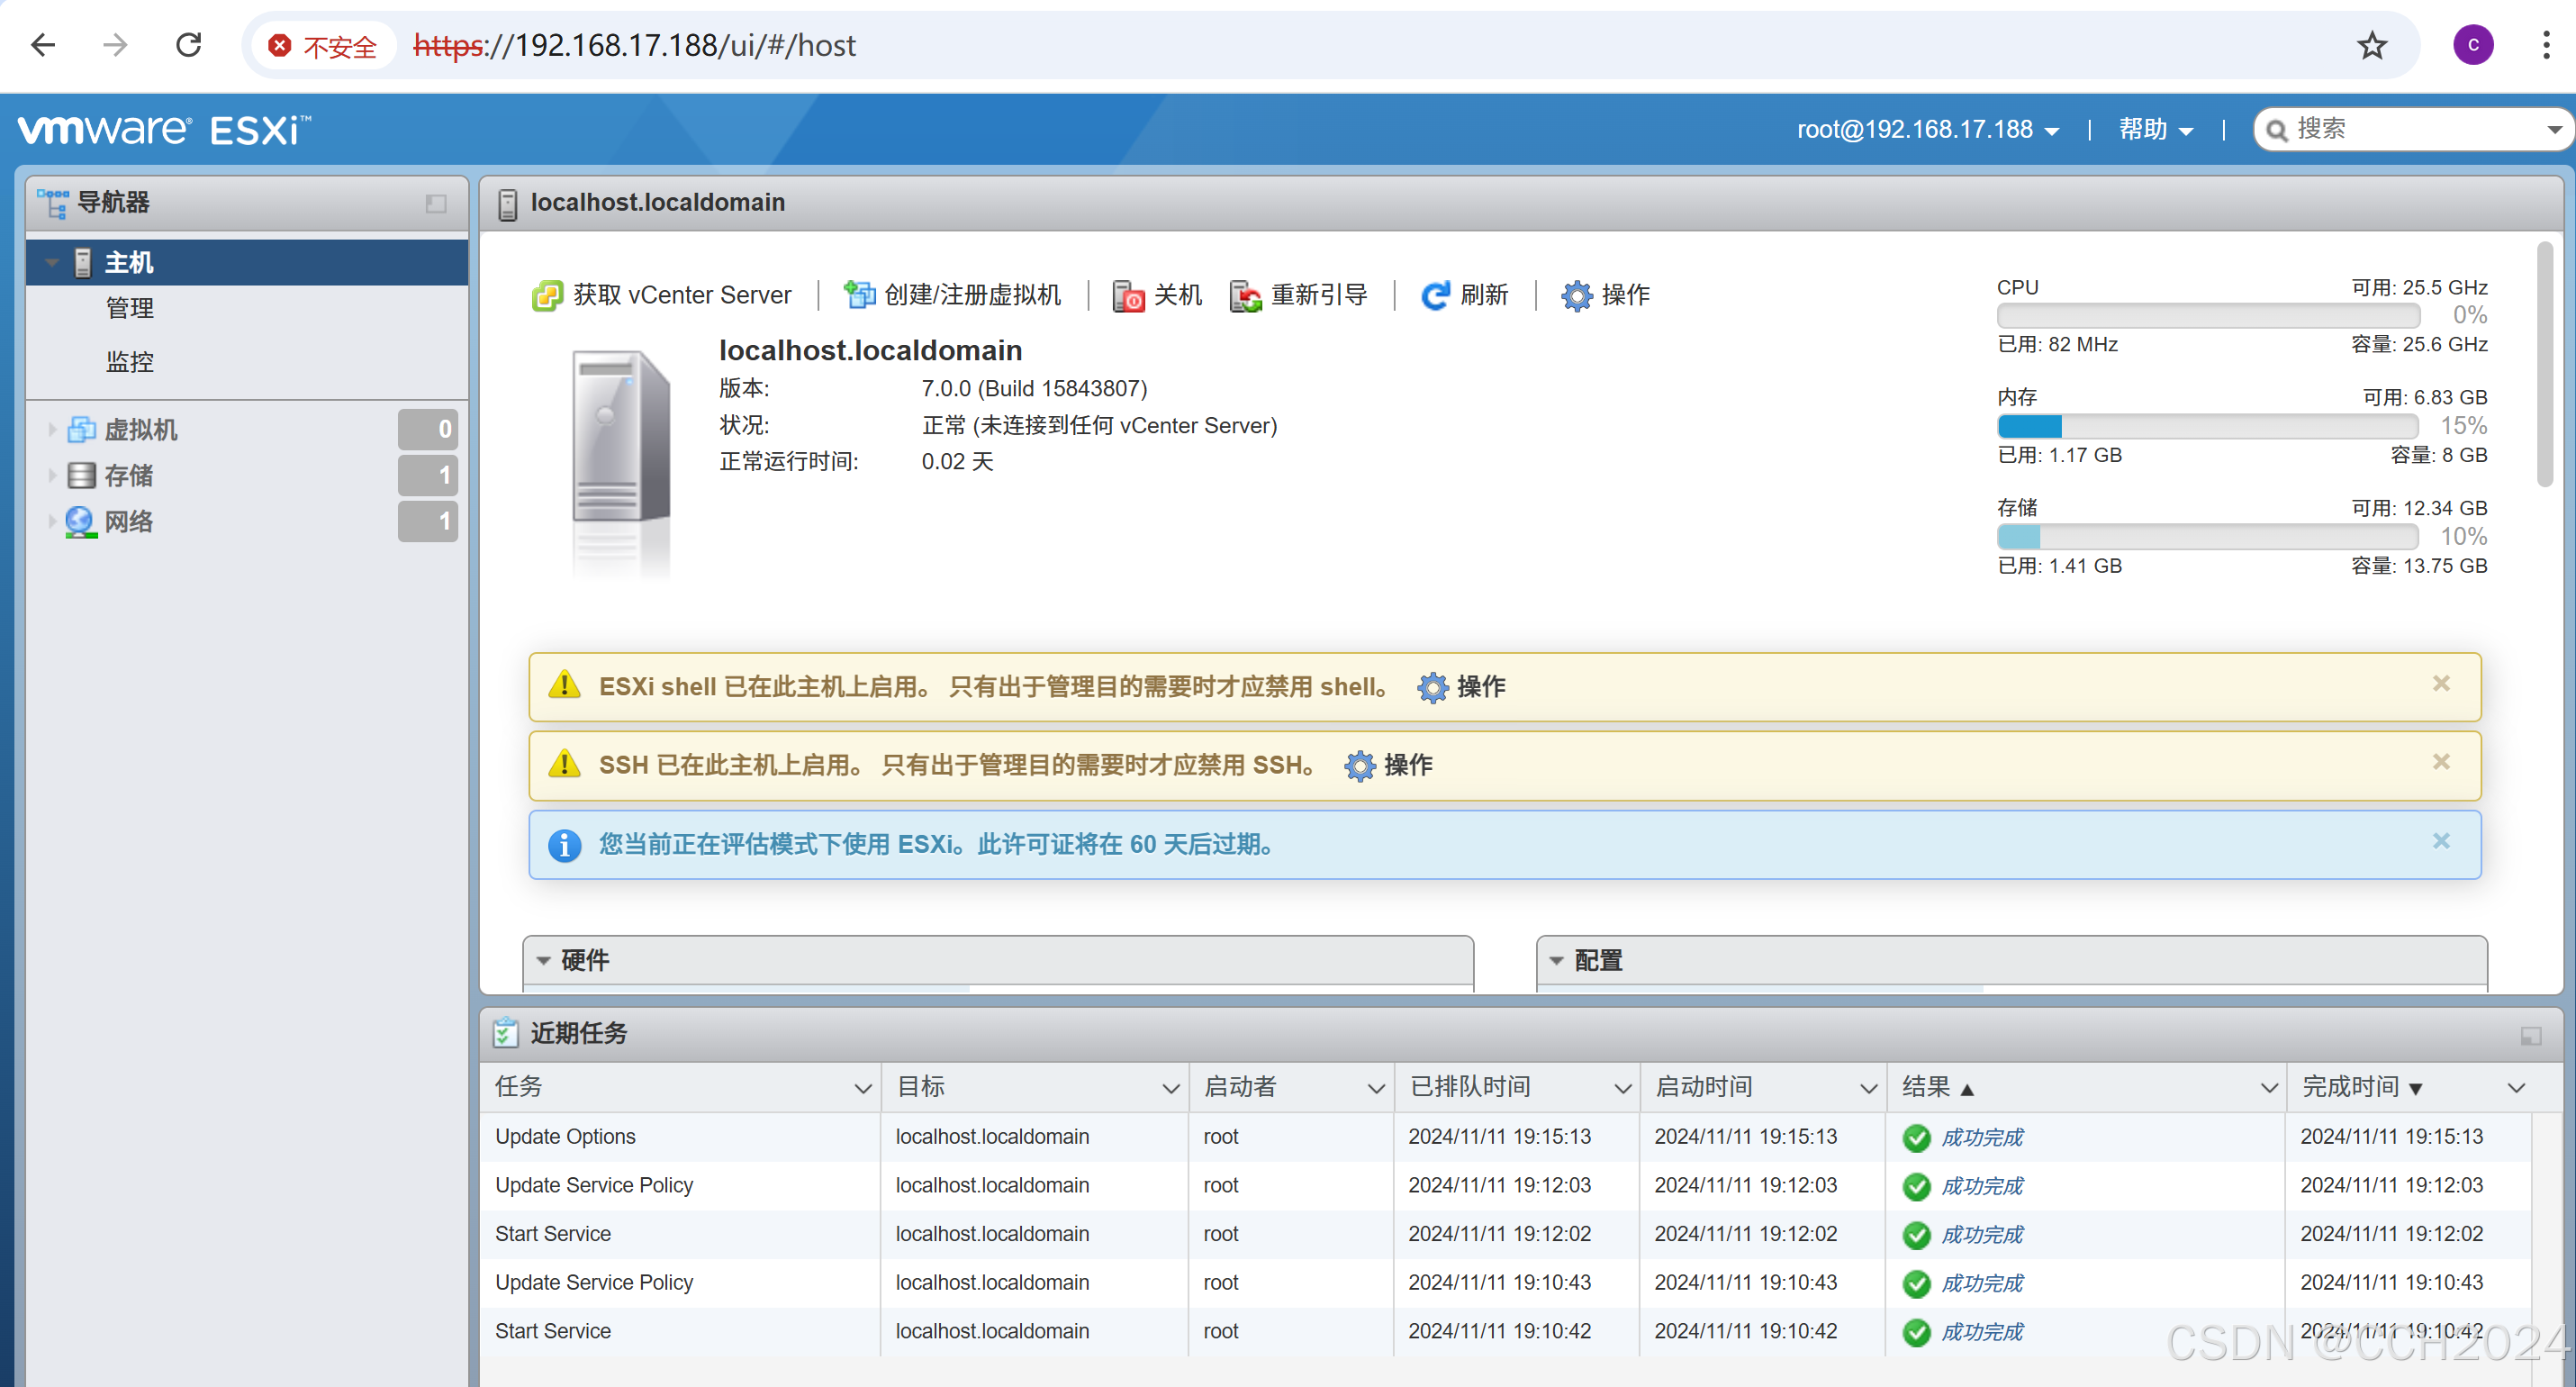Open the root@192.168.17.188 user dropdown
This screenshot has height=1387, width=2576.
coord(1927,129)
